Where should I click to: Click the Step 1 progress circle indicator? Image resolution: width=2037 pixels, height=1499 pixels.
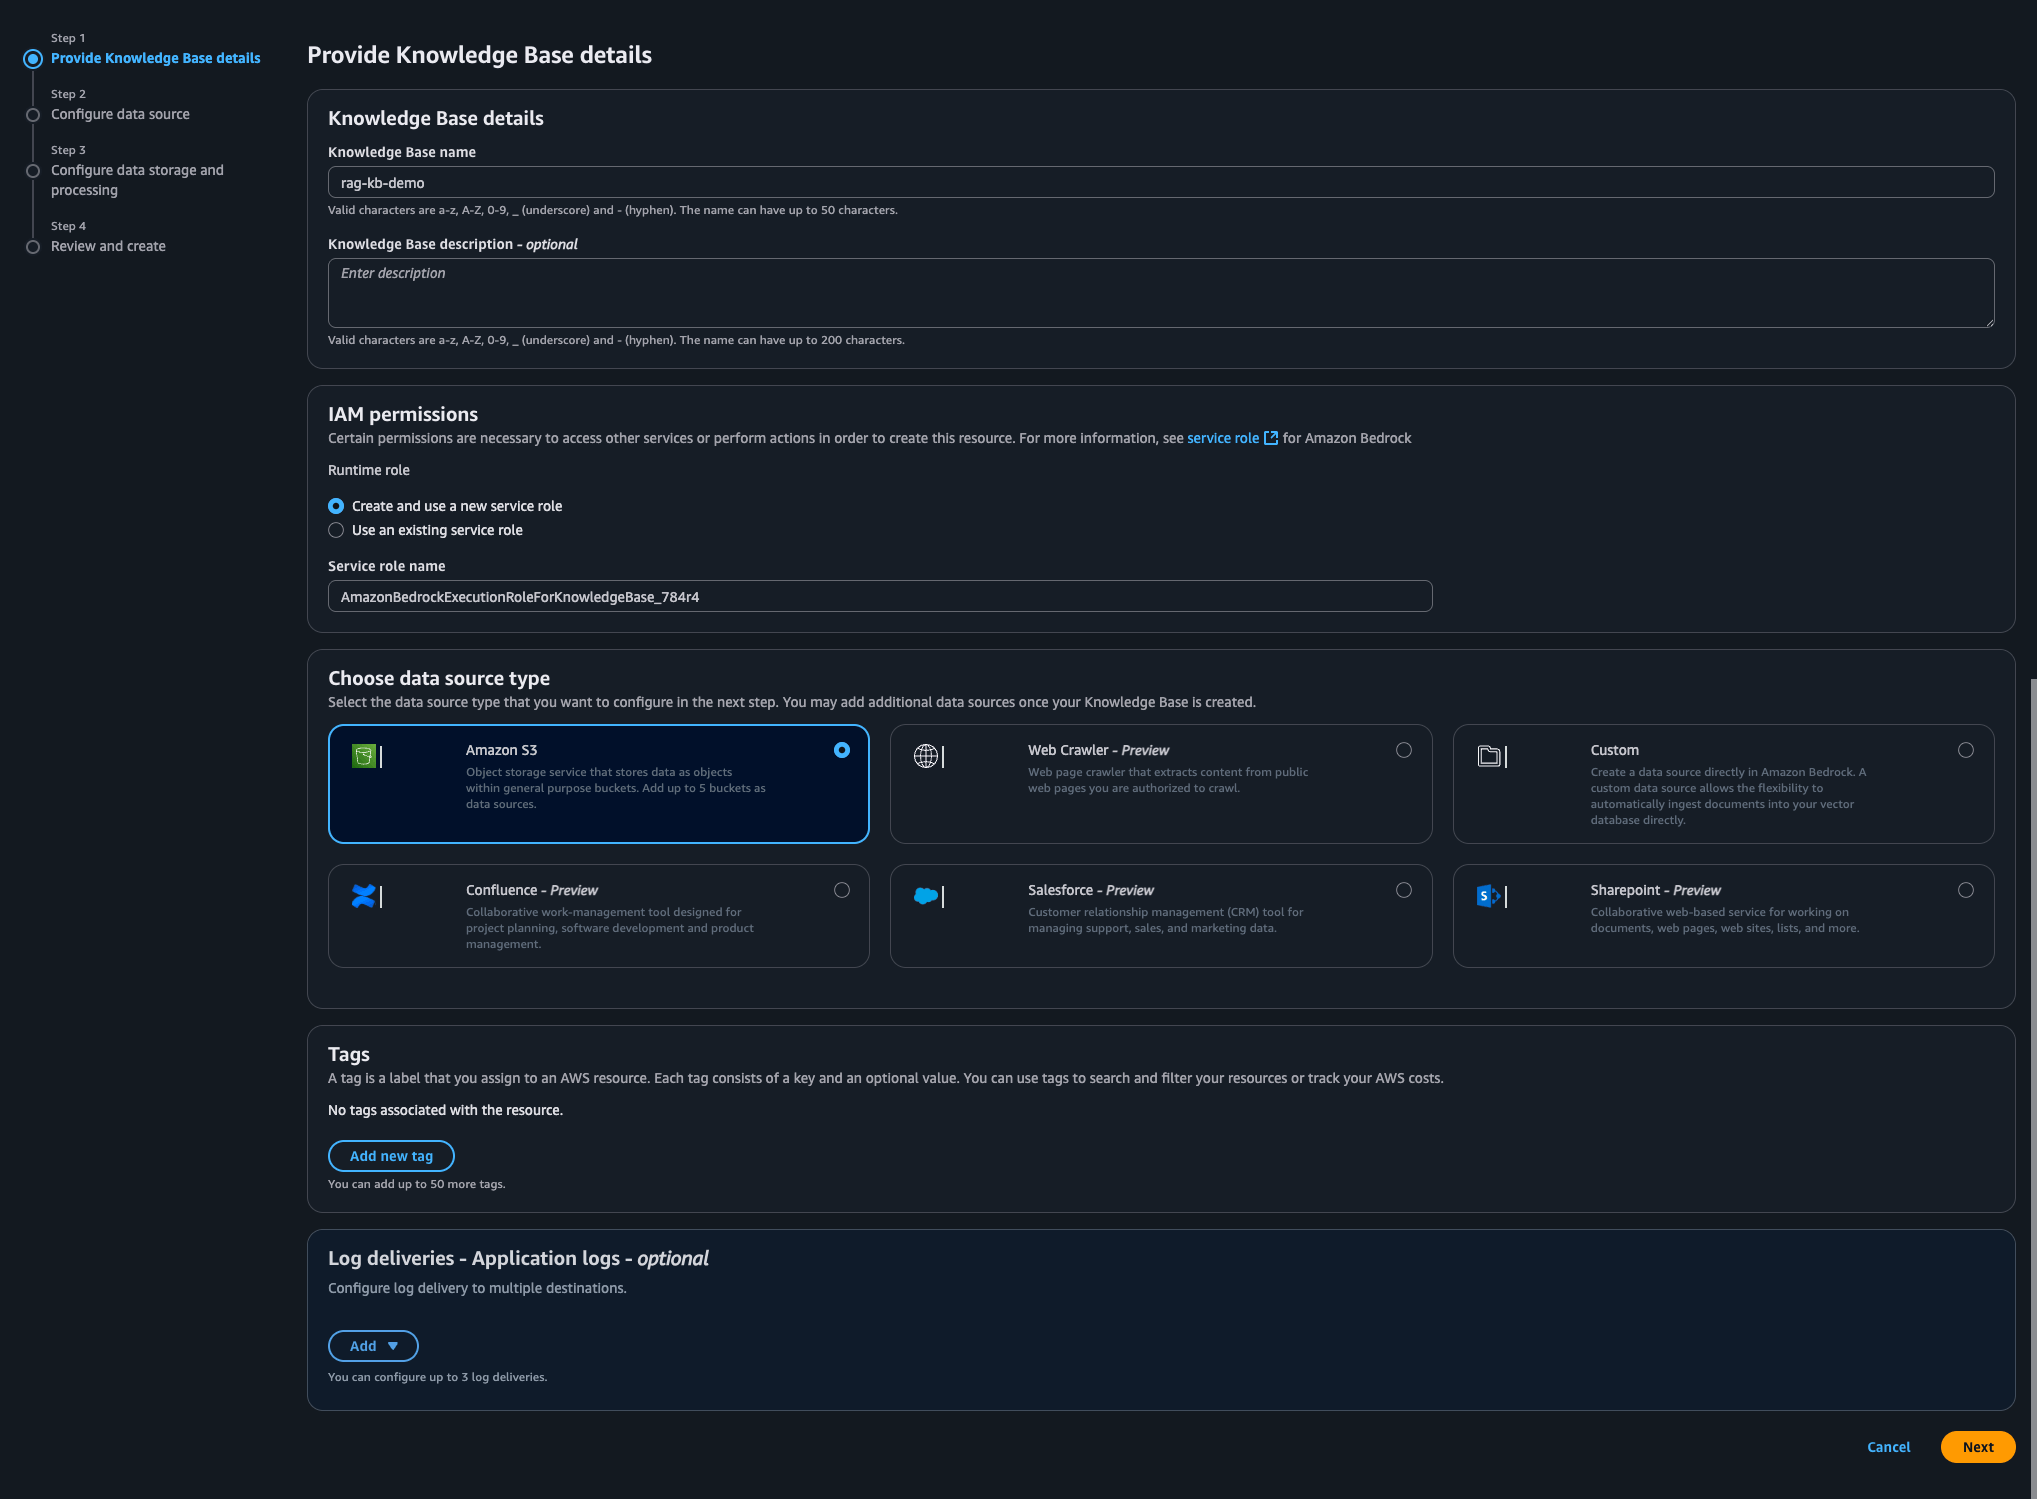pos(34,58)
